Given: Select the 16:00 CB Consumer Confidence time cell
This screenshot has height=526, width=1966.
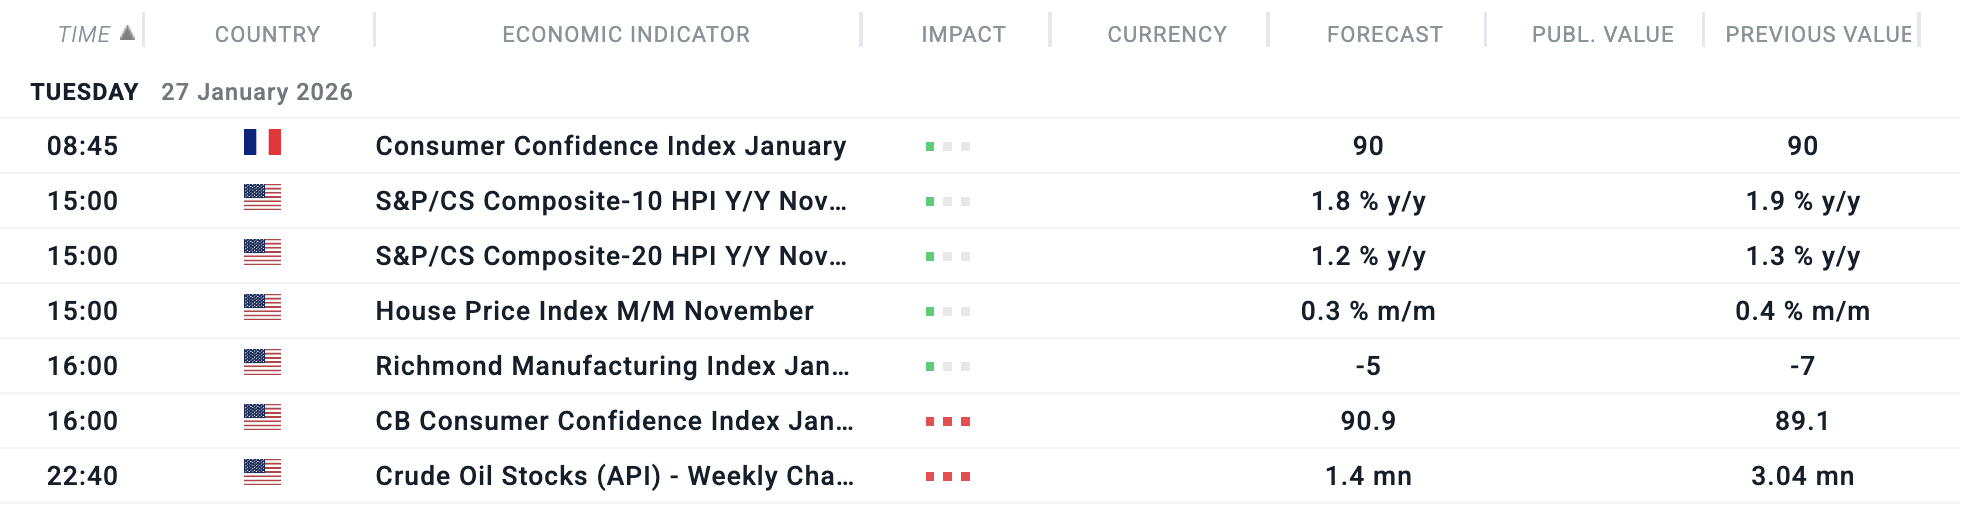Looking at the screenshot, I should click(82, 421).
